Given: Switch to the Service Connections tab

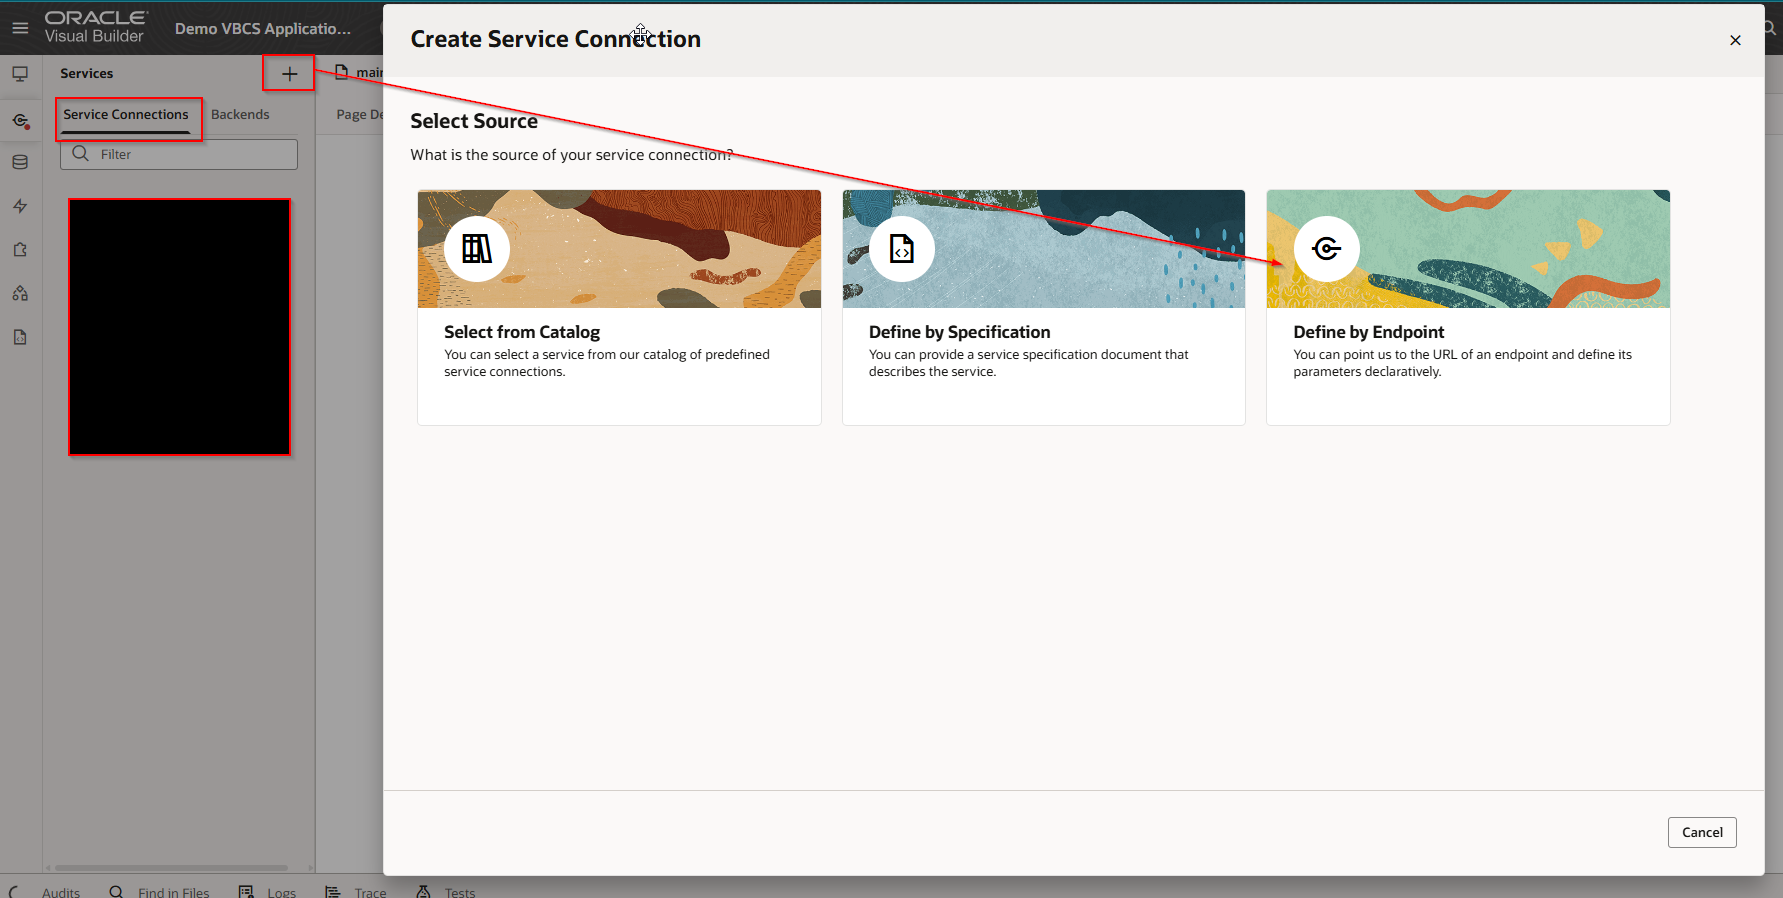Looking at the screenshot, I should coord(126,115).
